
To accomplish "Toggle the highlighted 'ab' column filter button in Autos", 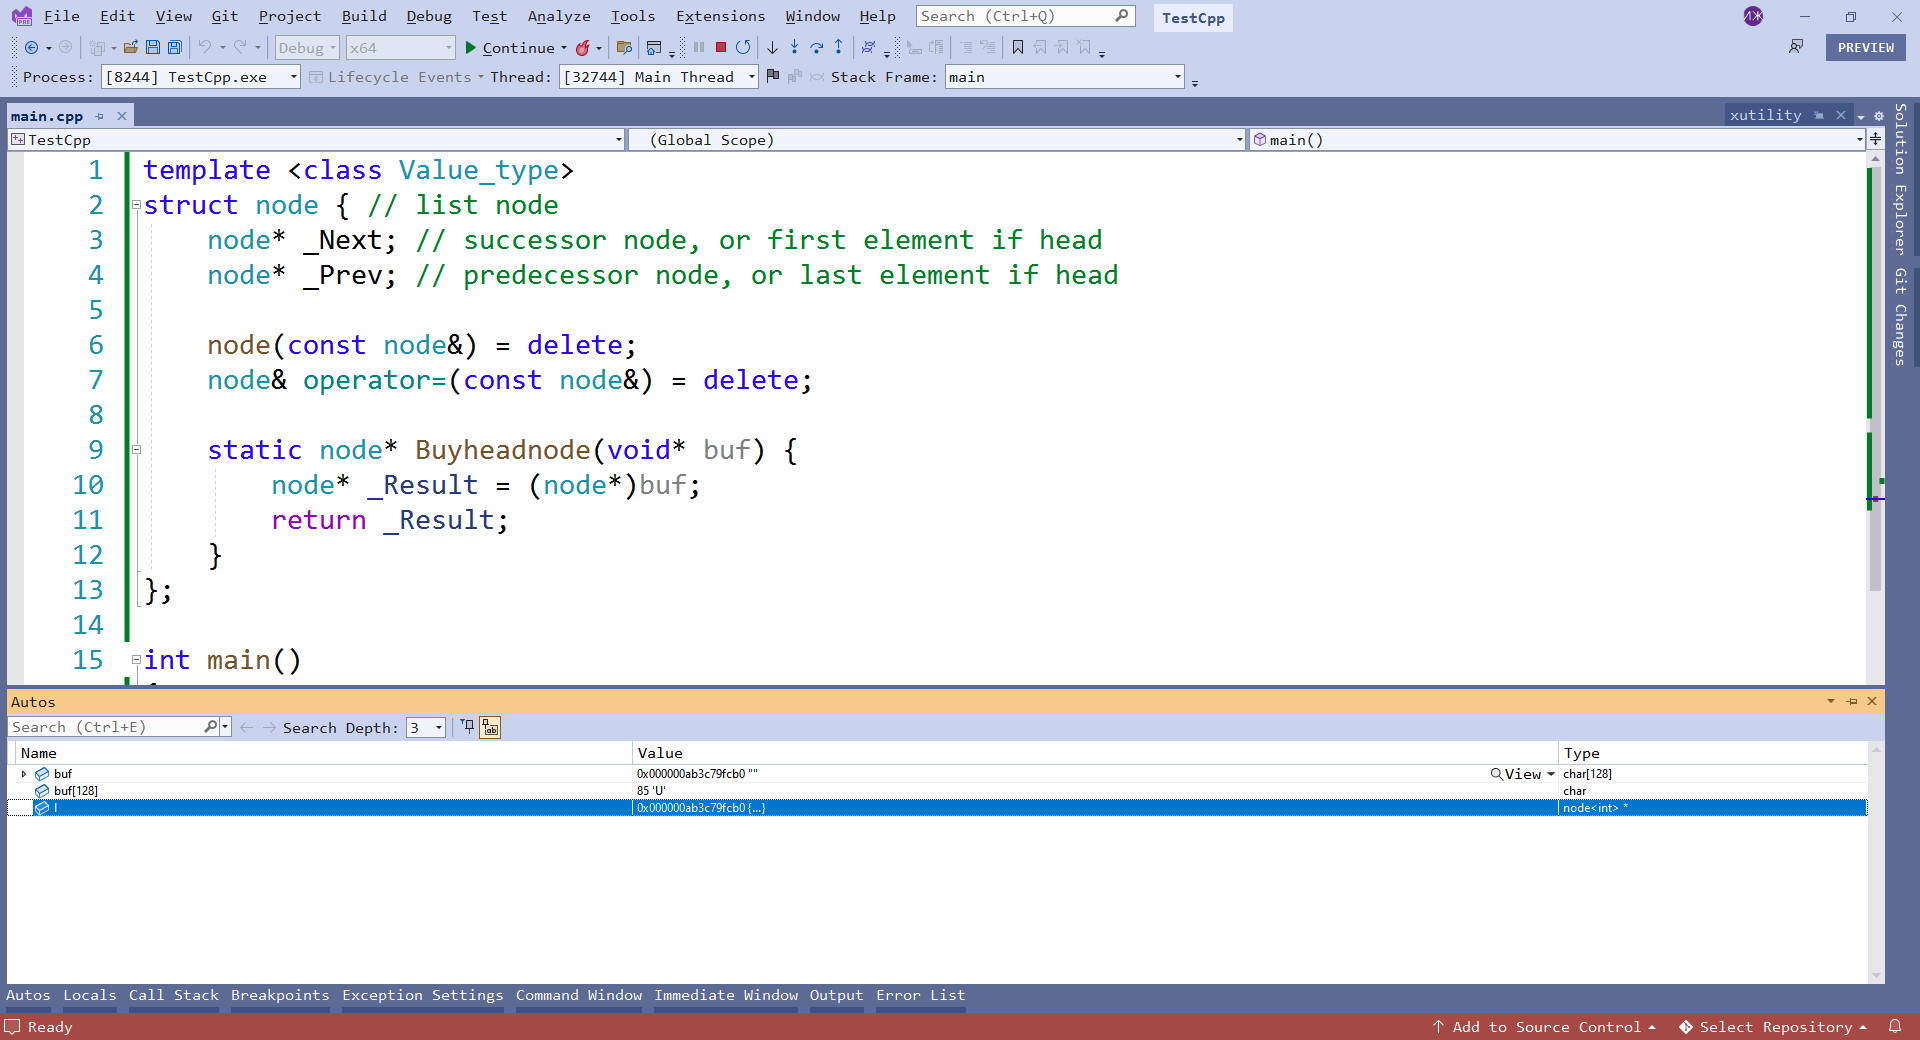I will coord(490,727).
